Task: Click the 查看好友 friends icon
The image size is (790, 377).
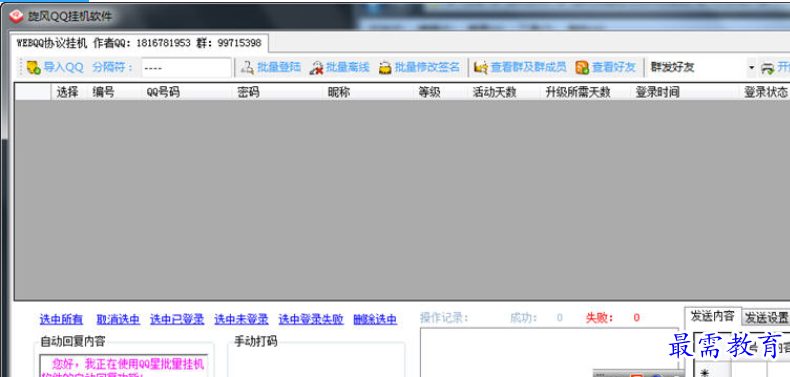Action: click(x=582, y=68)
